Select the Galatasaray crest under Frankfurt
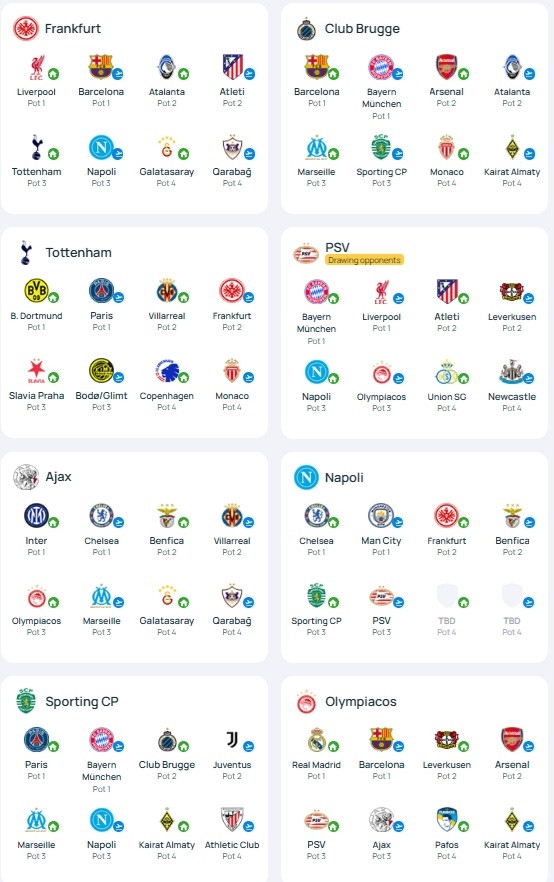This screenshot has width=554, height=882. click(166, 147)
